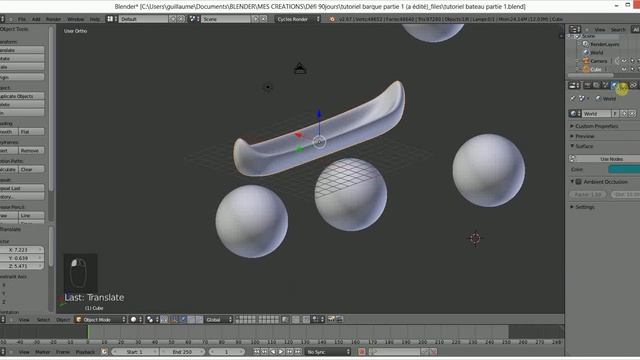Toggle Cube visibility eye in outliner
The image size is (640, 360).
624,69
